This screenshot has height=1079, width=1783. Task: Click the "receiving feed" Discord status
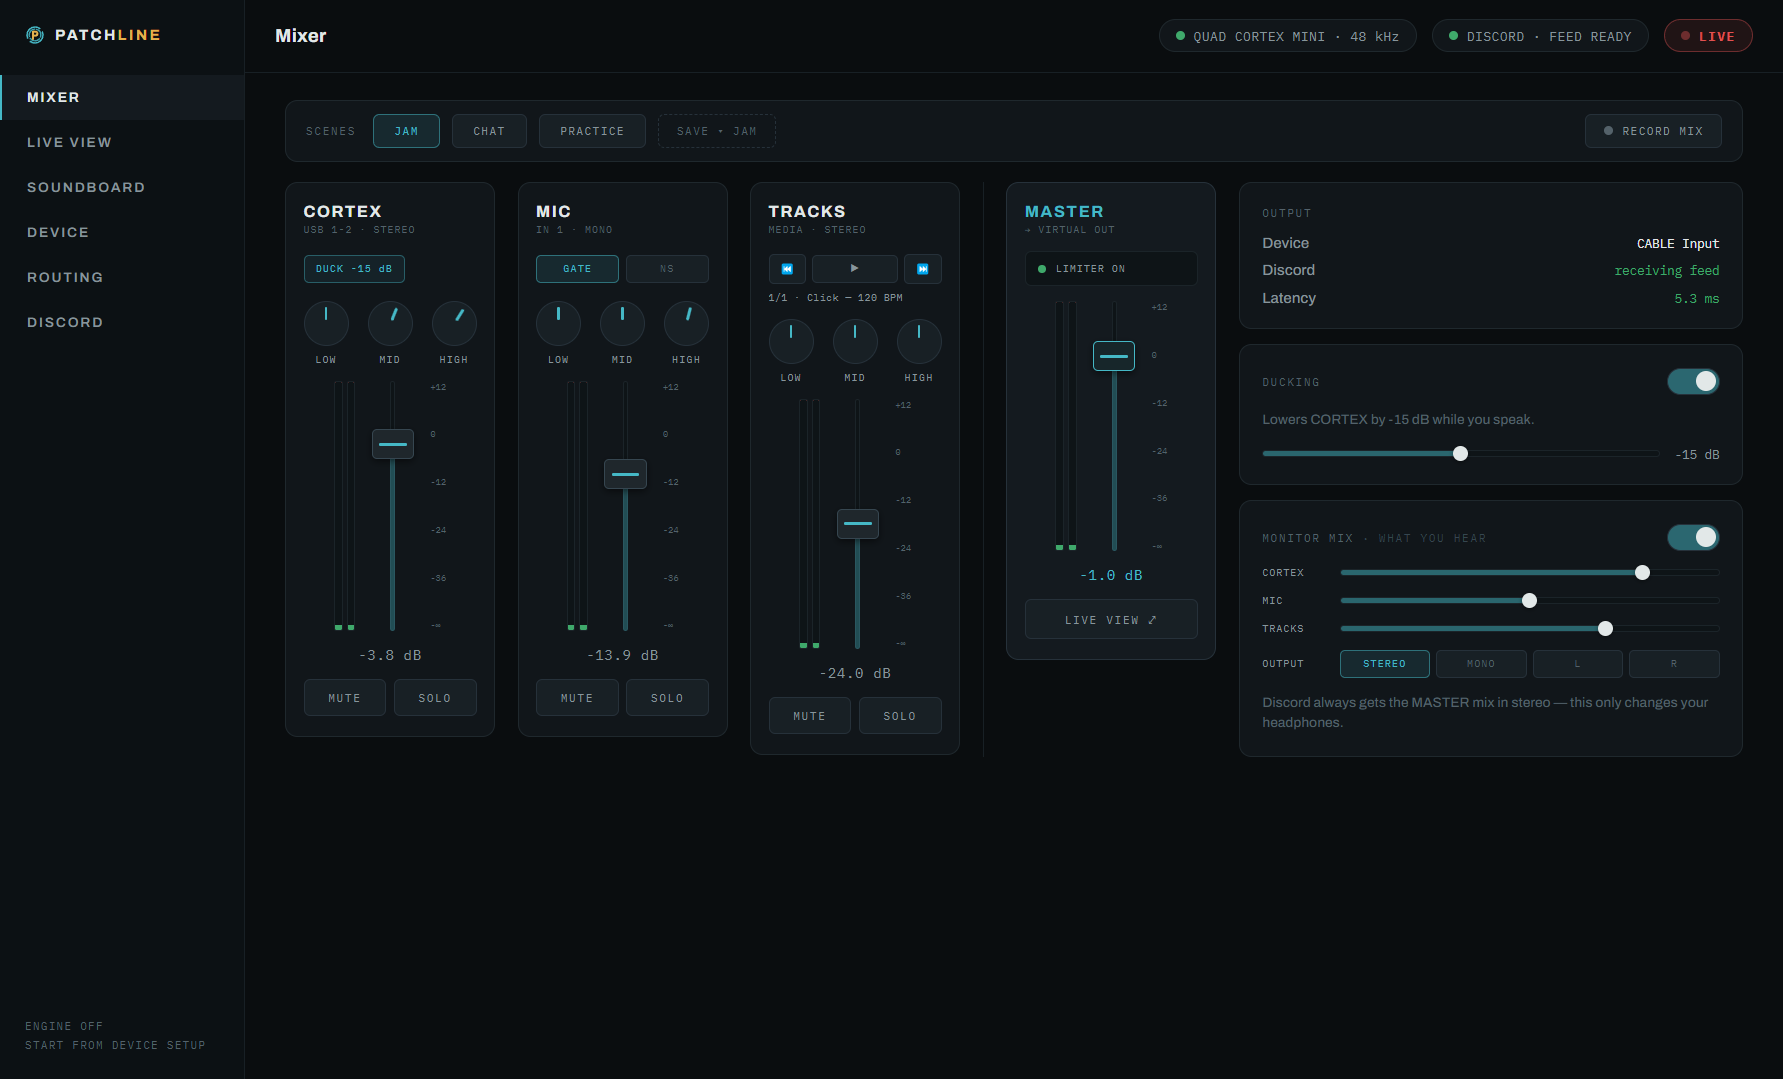coord(1667,271)
